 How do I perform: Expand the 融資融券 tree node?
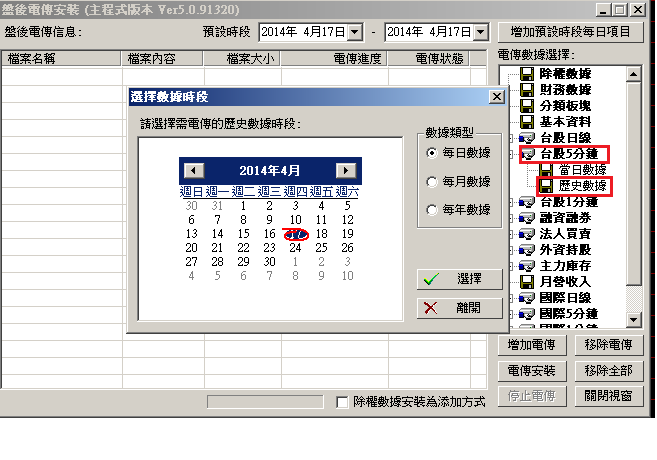coord(510,218)
